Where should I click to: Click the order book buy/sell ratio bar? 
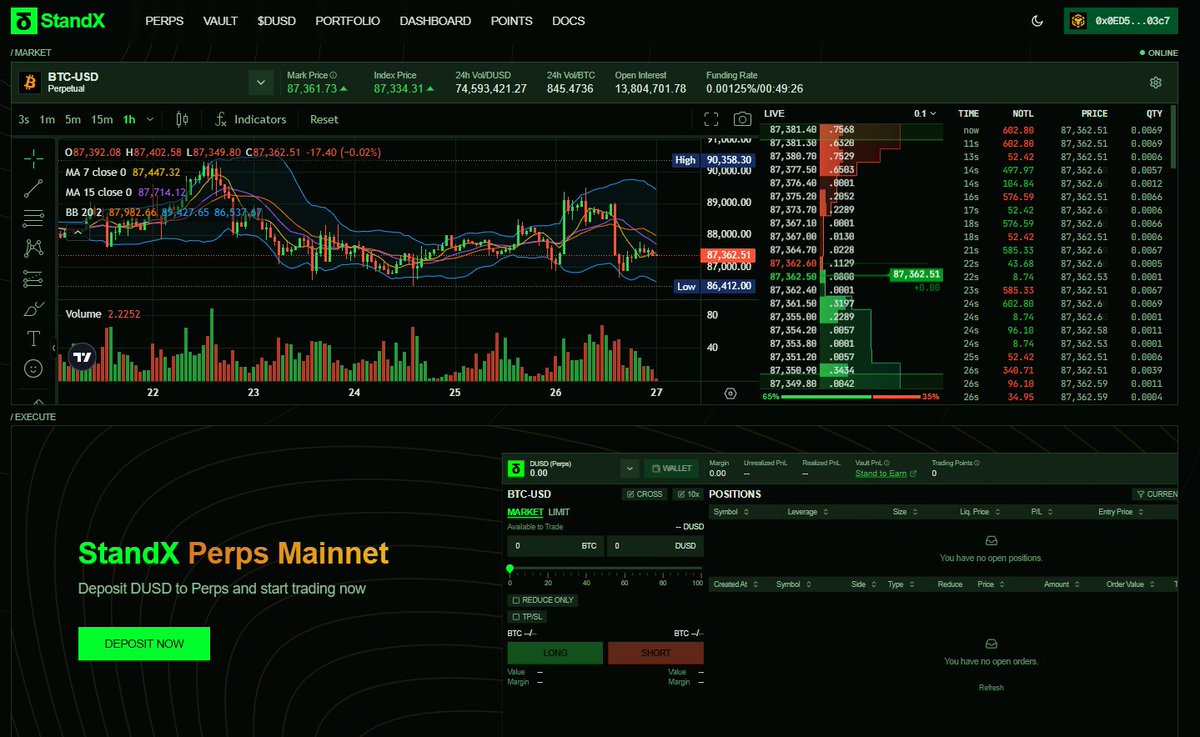852,397
